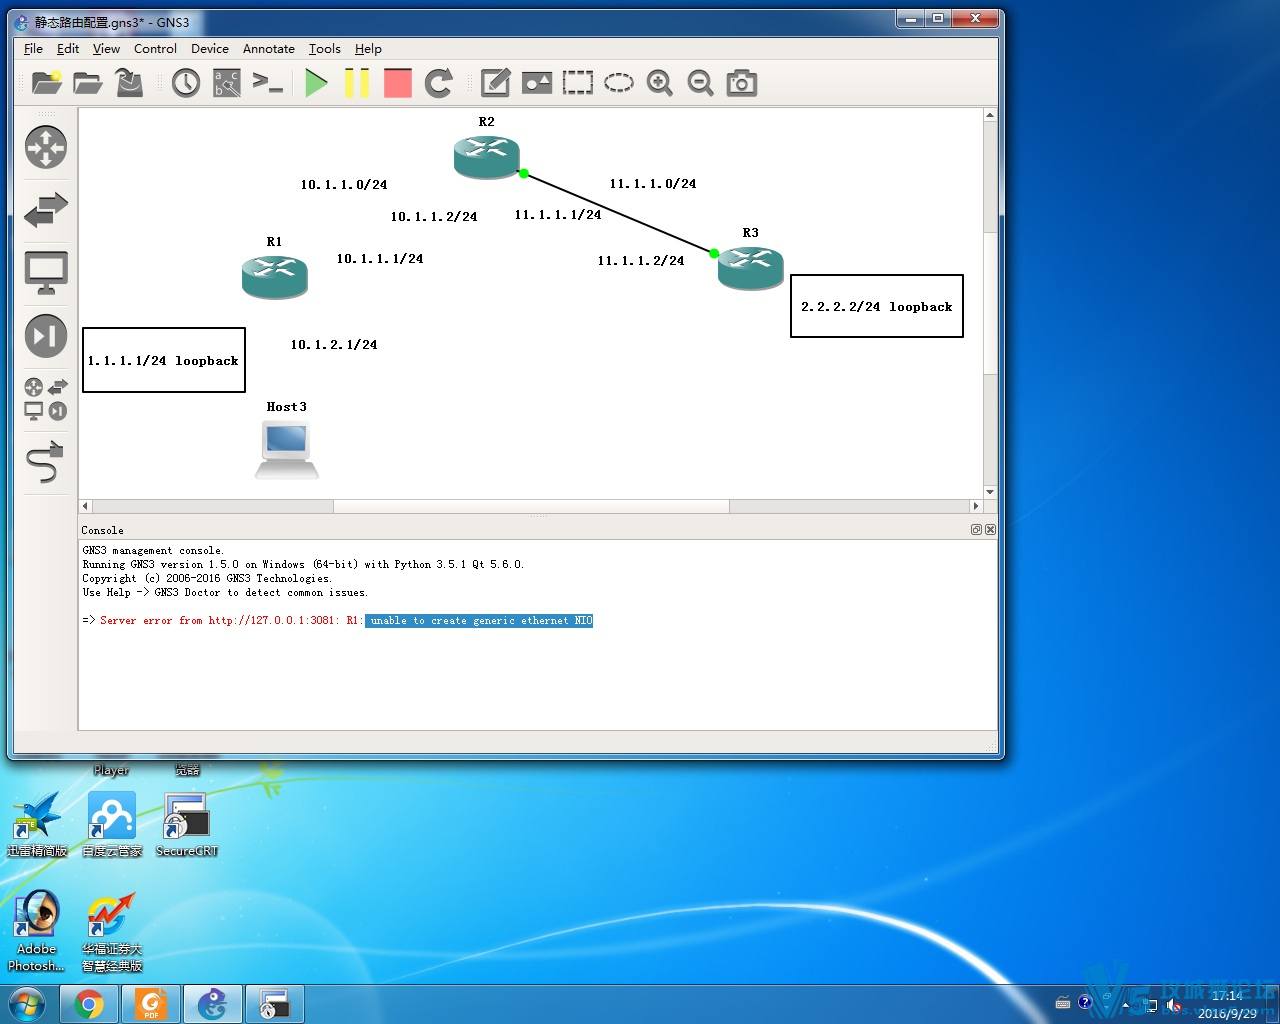Select the Host3 computer node
1280x1024 pixels.
click(287, 450)
